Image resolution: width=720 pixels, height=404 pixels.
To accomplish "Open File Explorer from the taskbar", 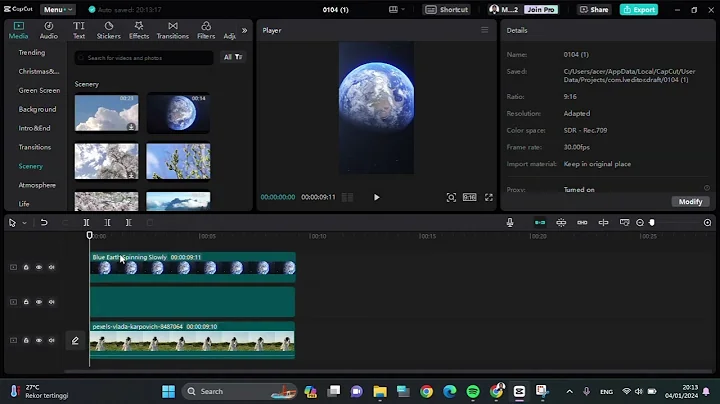I will [380, 392].
